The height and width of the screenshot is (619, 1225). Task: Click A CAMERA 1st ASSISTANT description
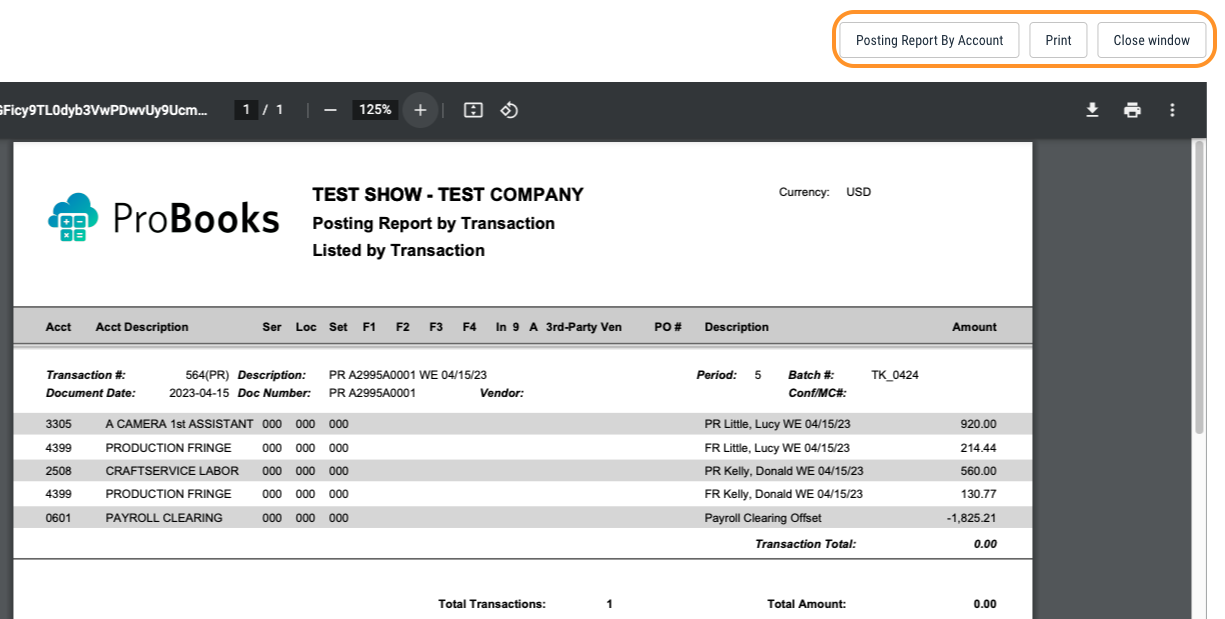point(179,424)
